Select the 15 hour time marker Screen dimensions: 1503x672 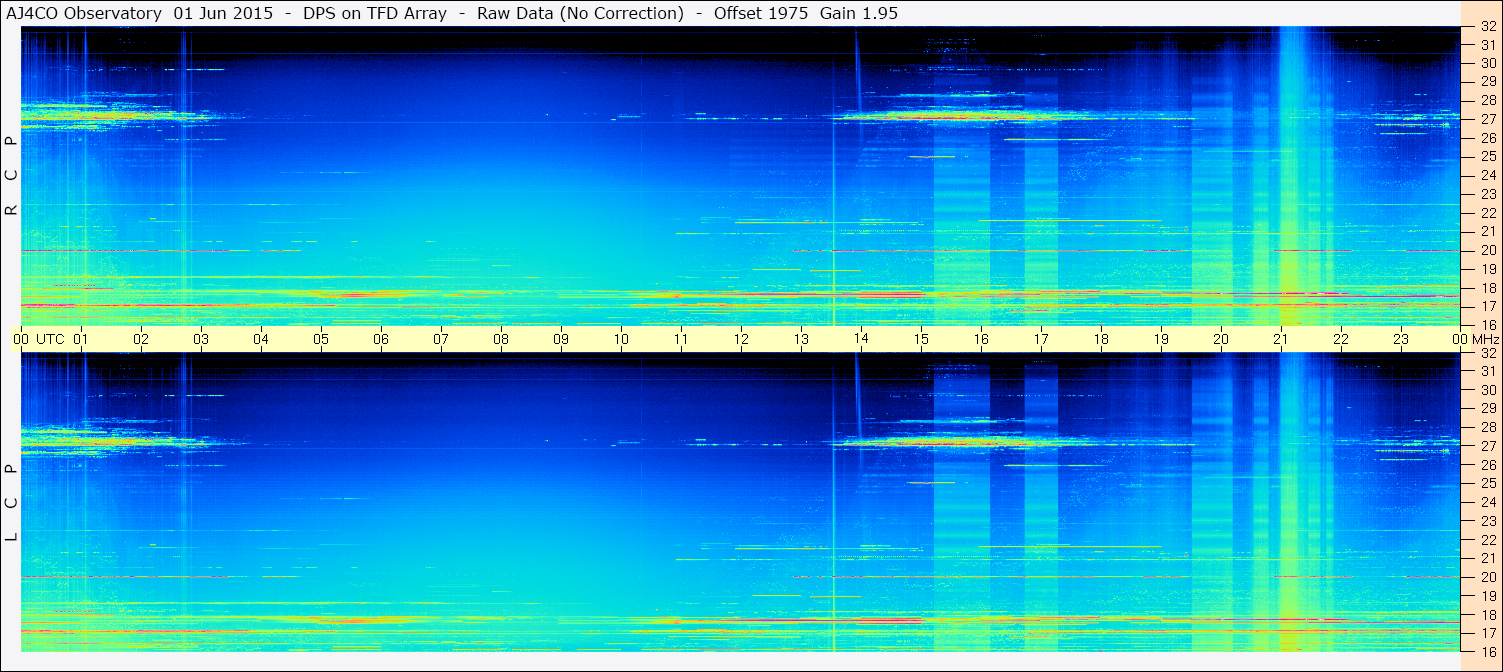tap(921, 339)
